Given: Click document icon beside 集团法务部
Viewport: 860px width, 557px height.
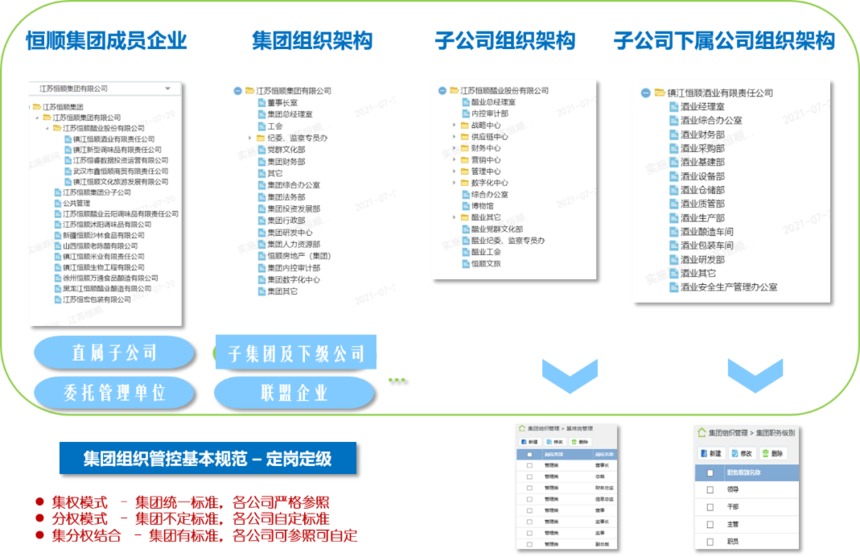Looking at the screenshot, I should point(262,197).
